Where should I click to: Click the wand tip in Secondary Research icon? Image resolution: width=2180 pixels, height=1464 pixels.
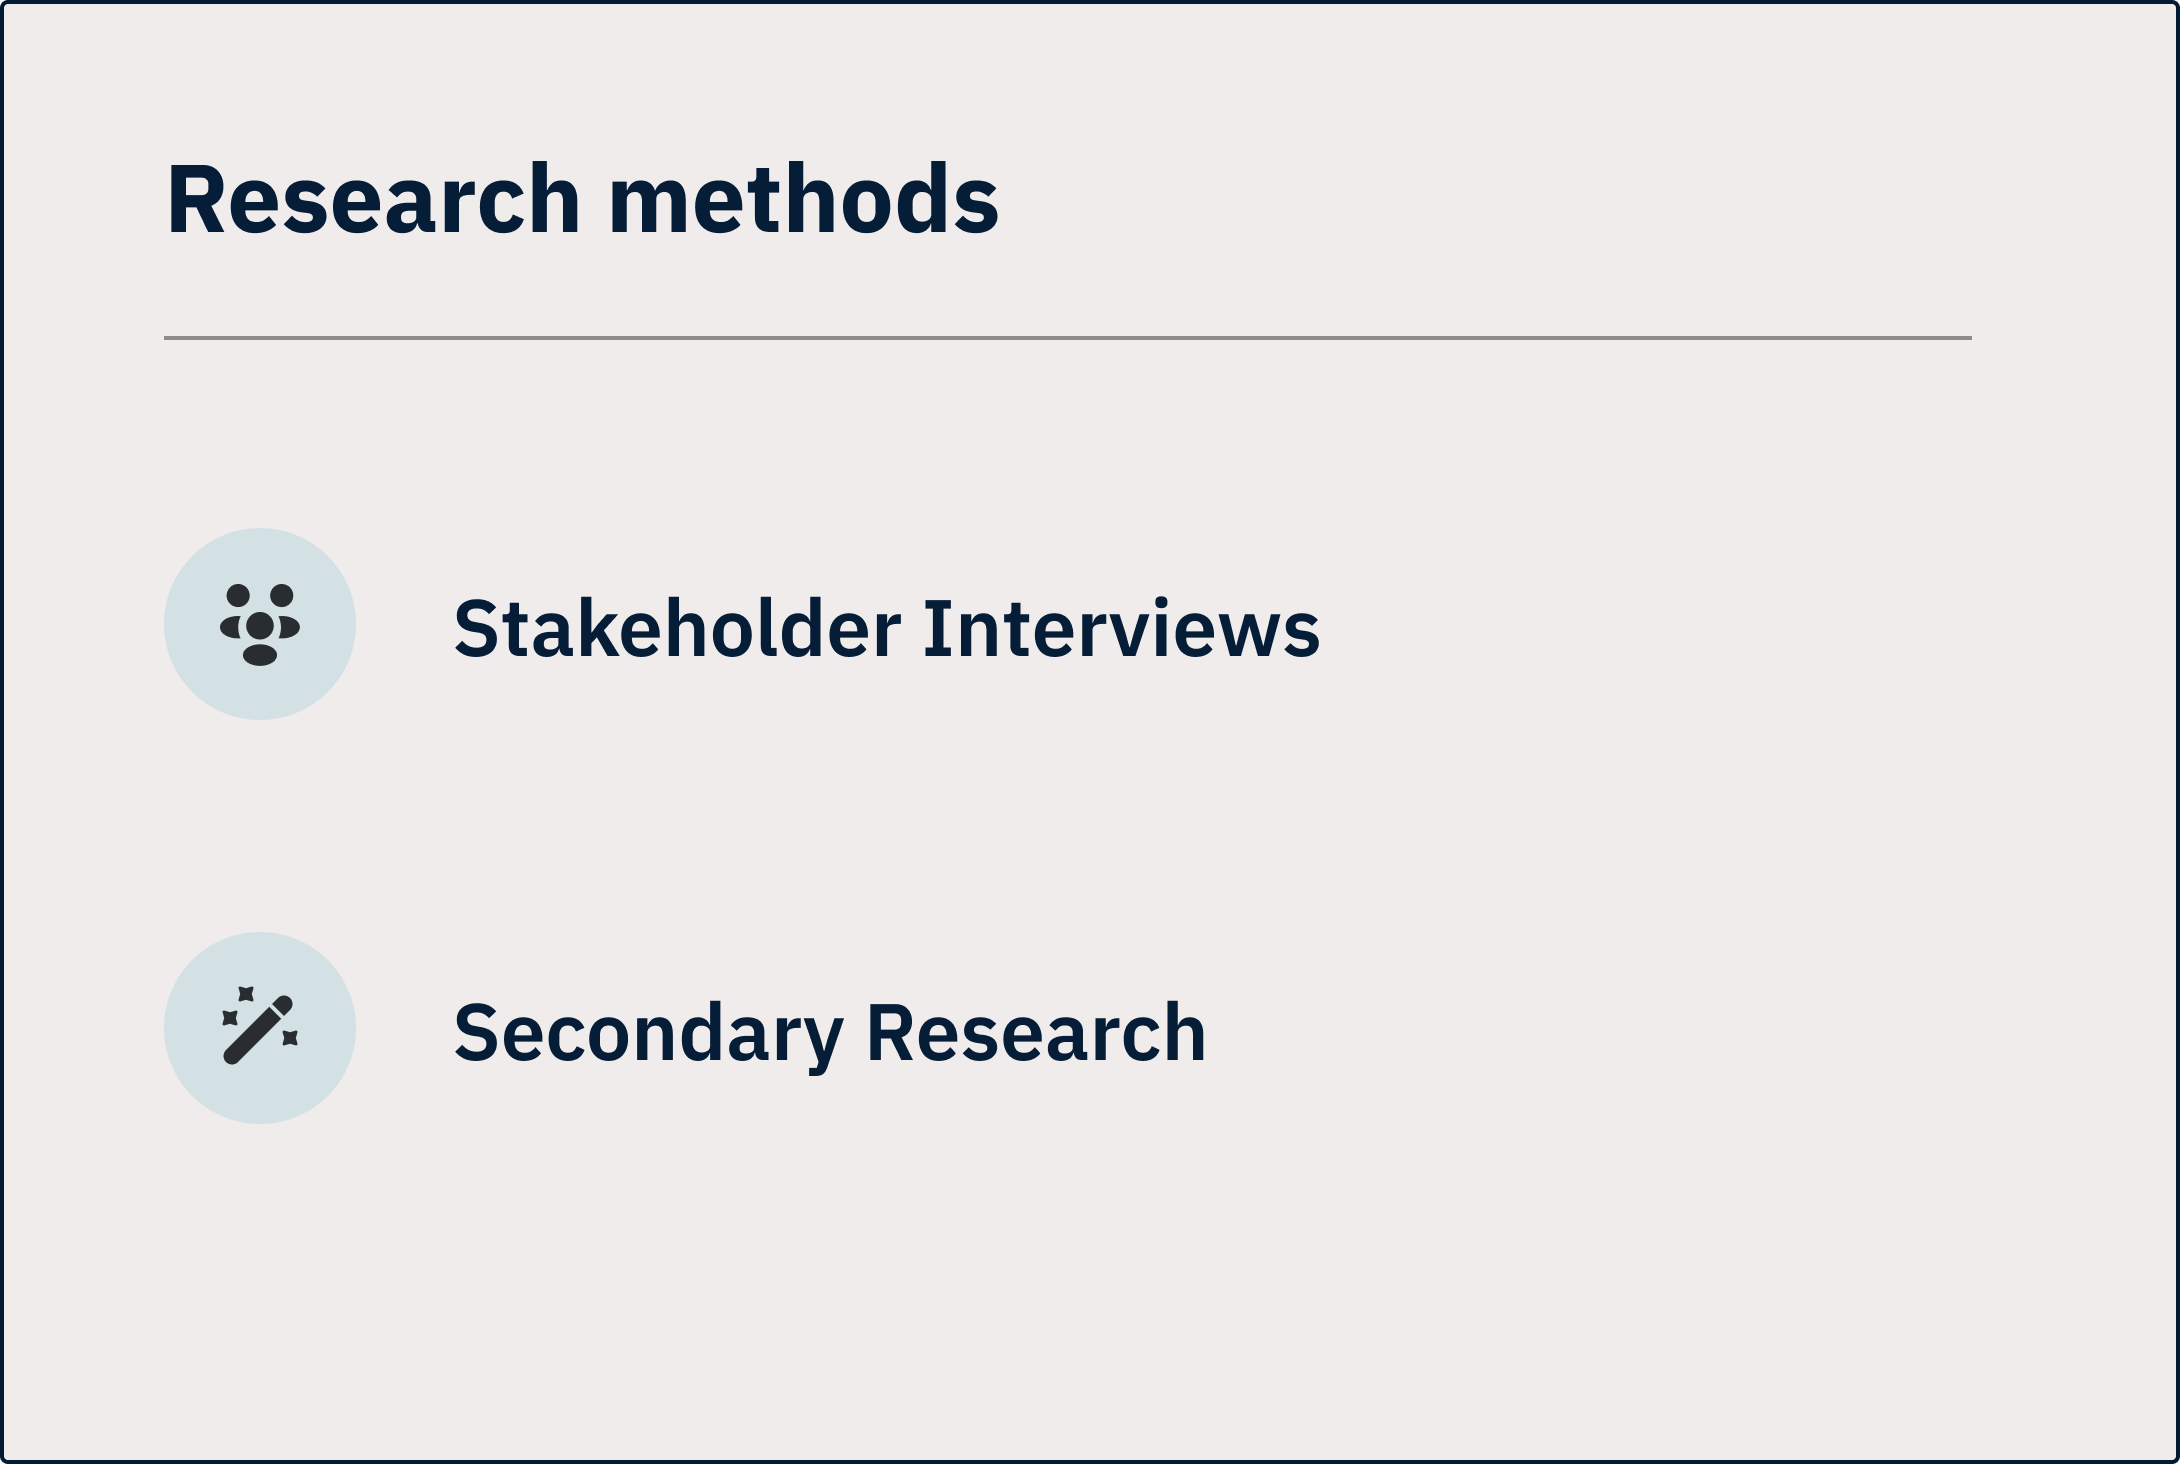point(283,1004)
